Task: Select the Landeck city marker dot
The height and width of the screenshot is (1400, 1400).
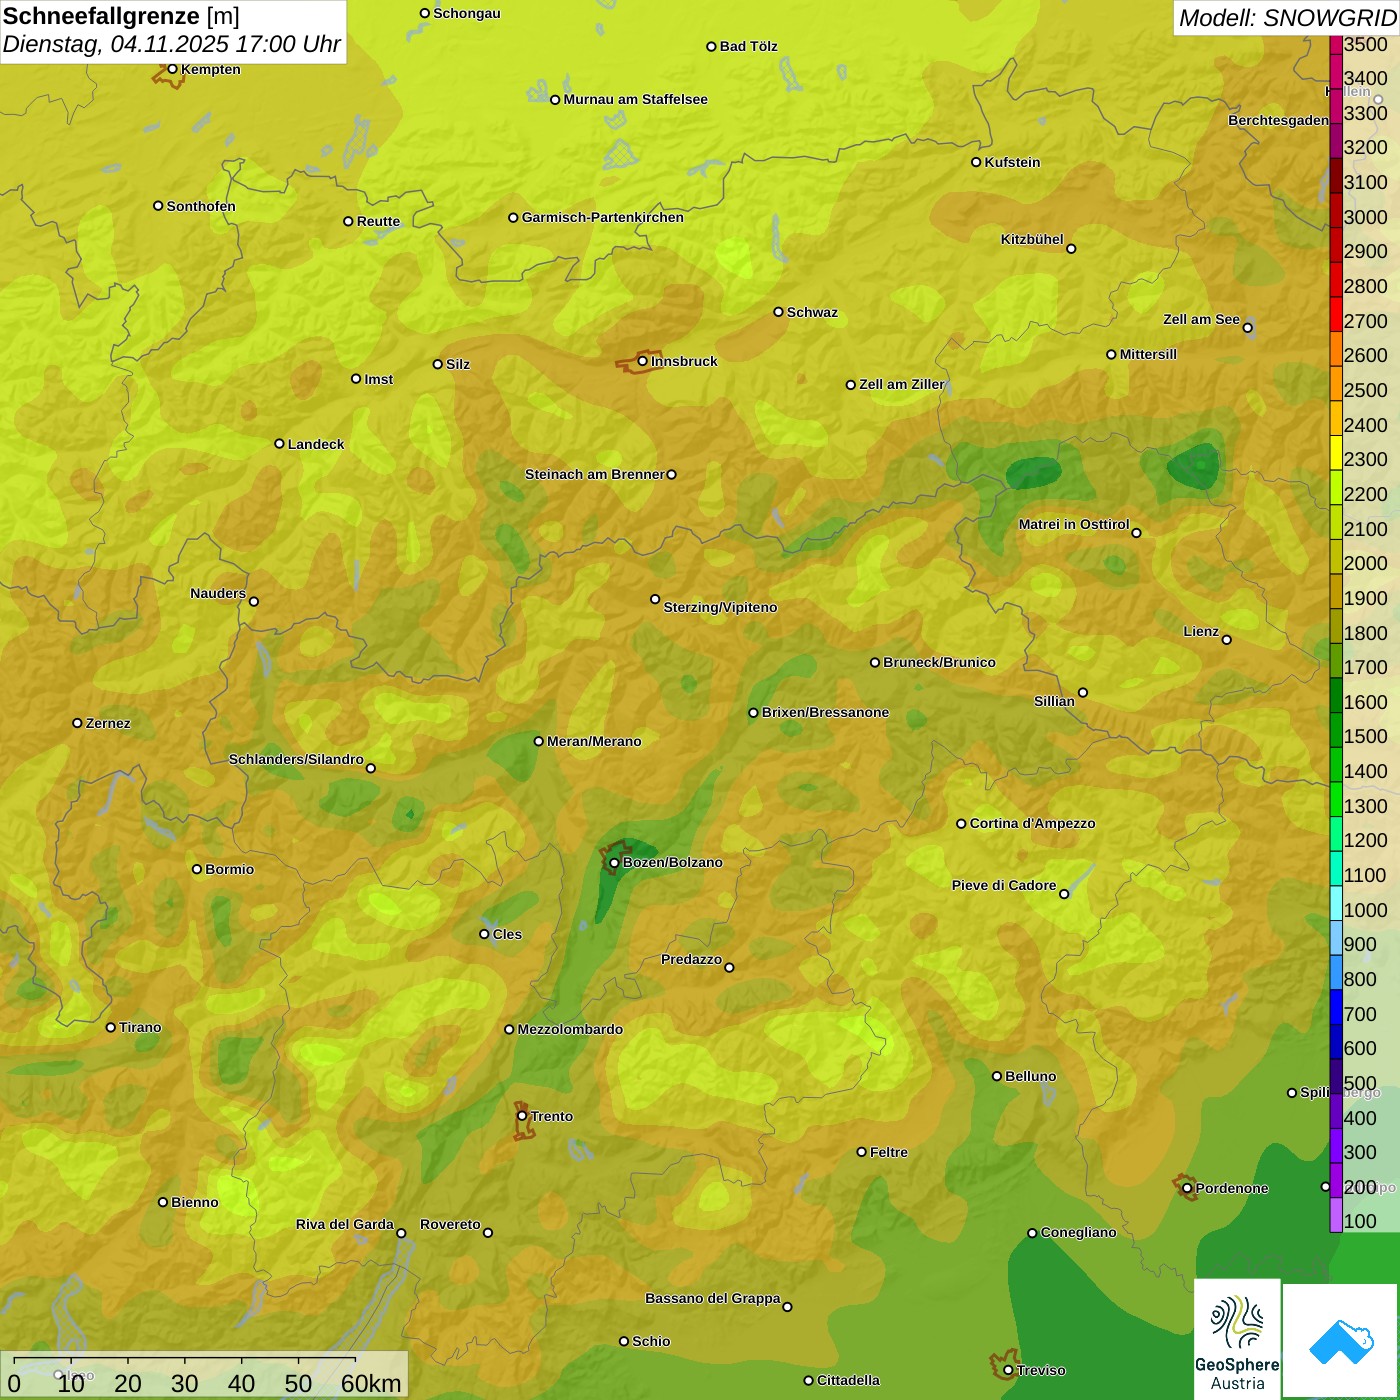Action: 279,444
